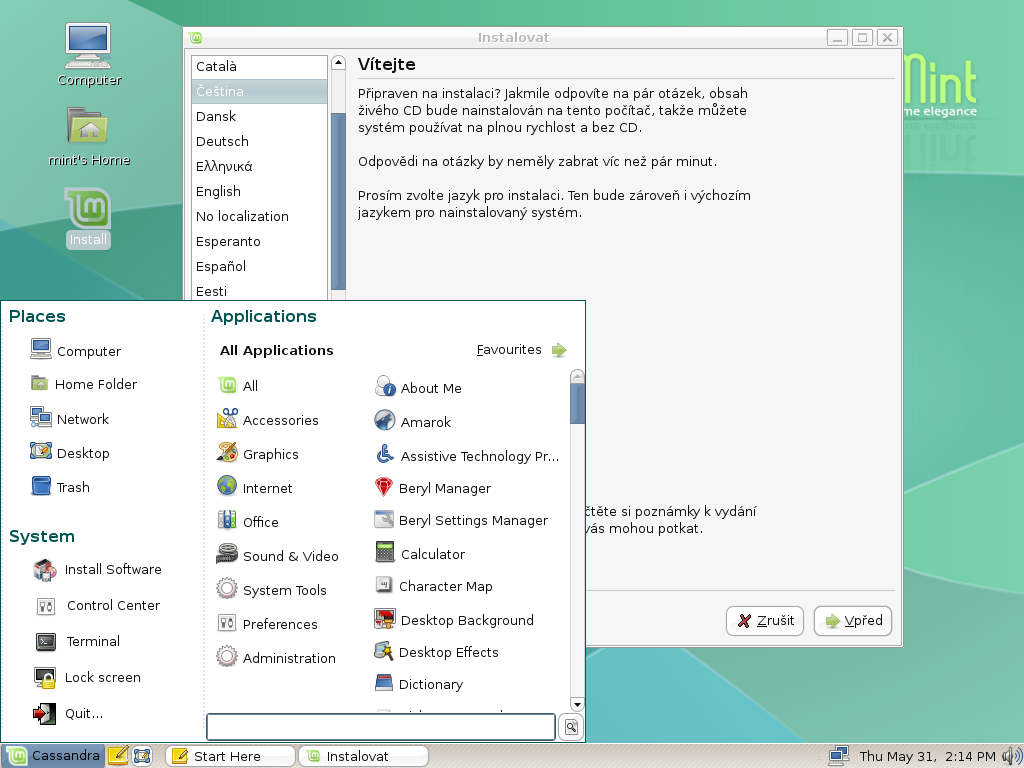Switch to Favourites view
The height and width of the screenshot is (768, 1024).
coord(521,349)
